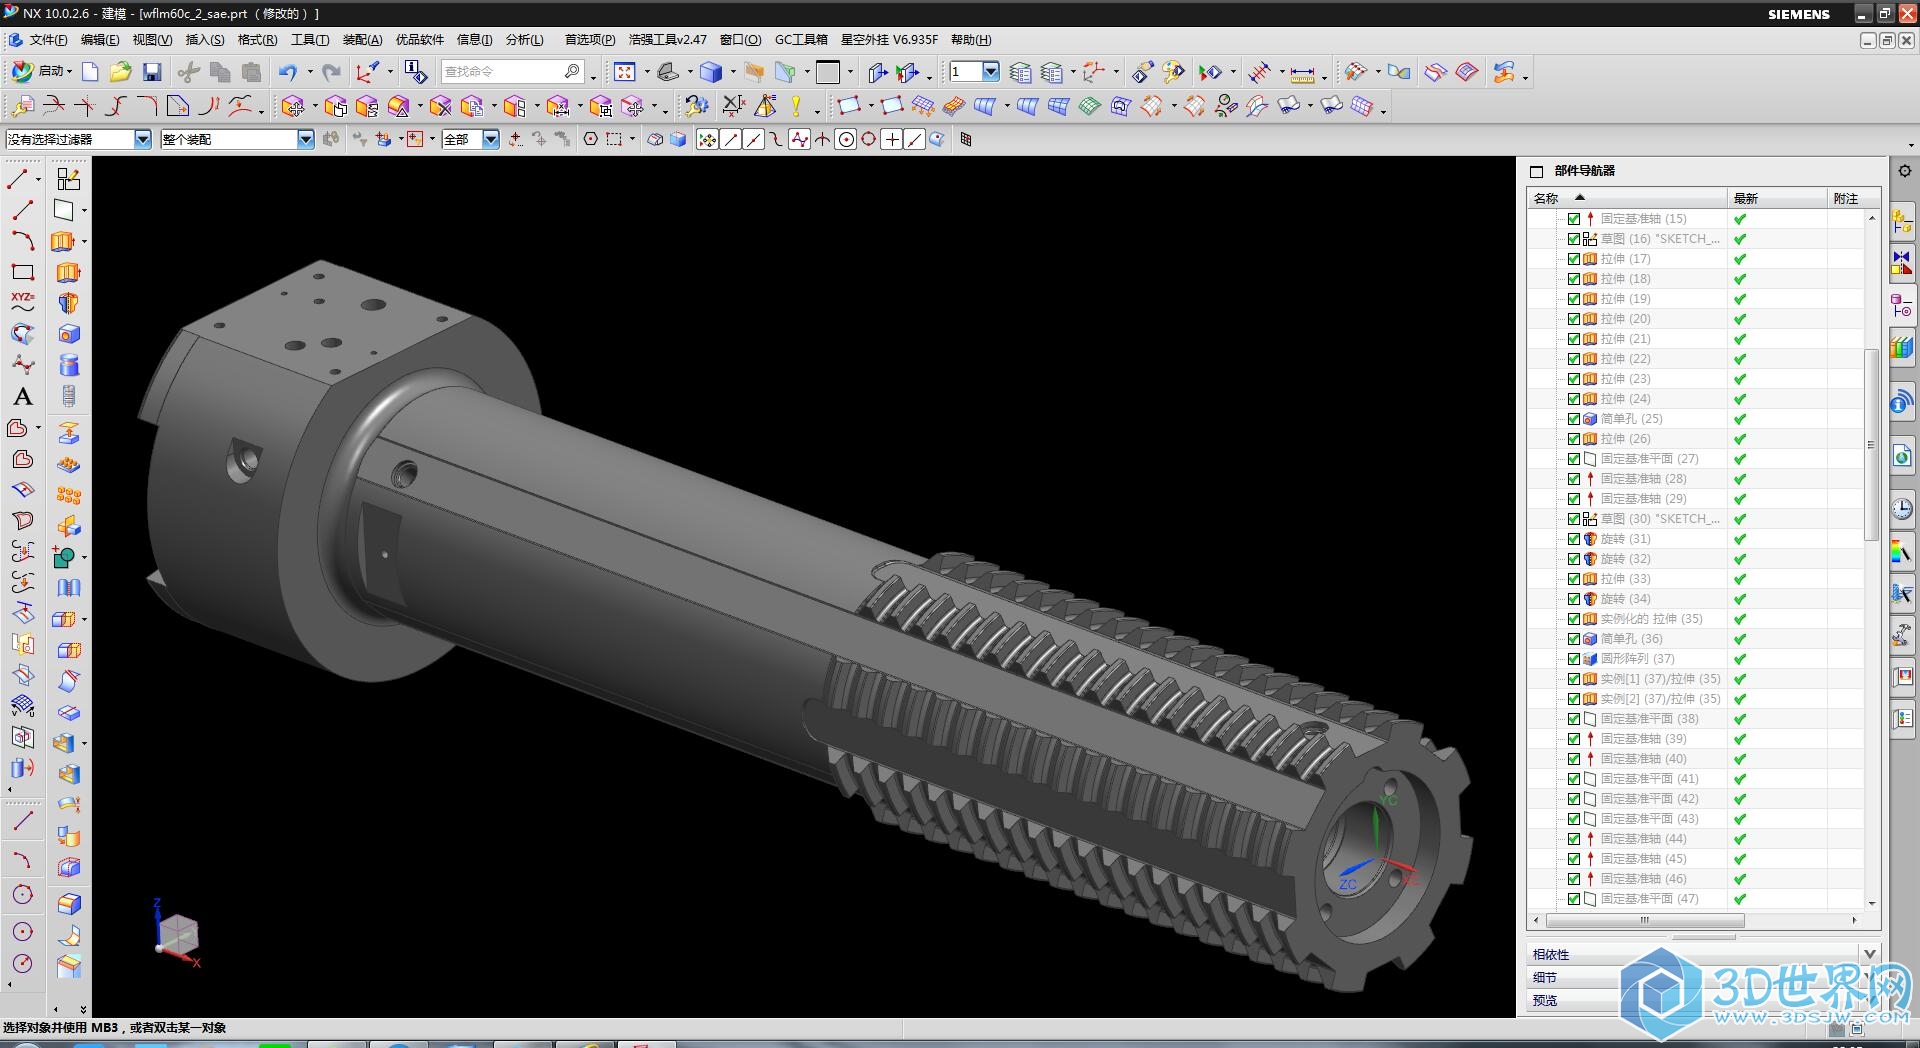Click the move object cube icon
This screenshot has height=1048, width=1920.
293,106
